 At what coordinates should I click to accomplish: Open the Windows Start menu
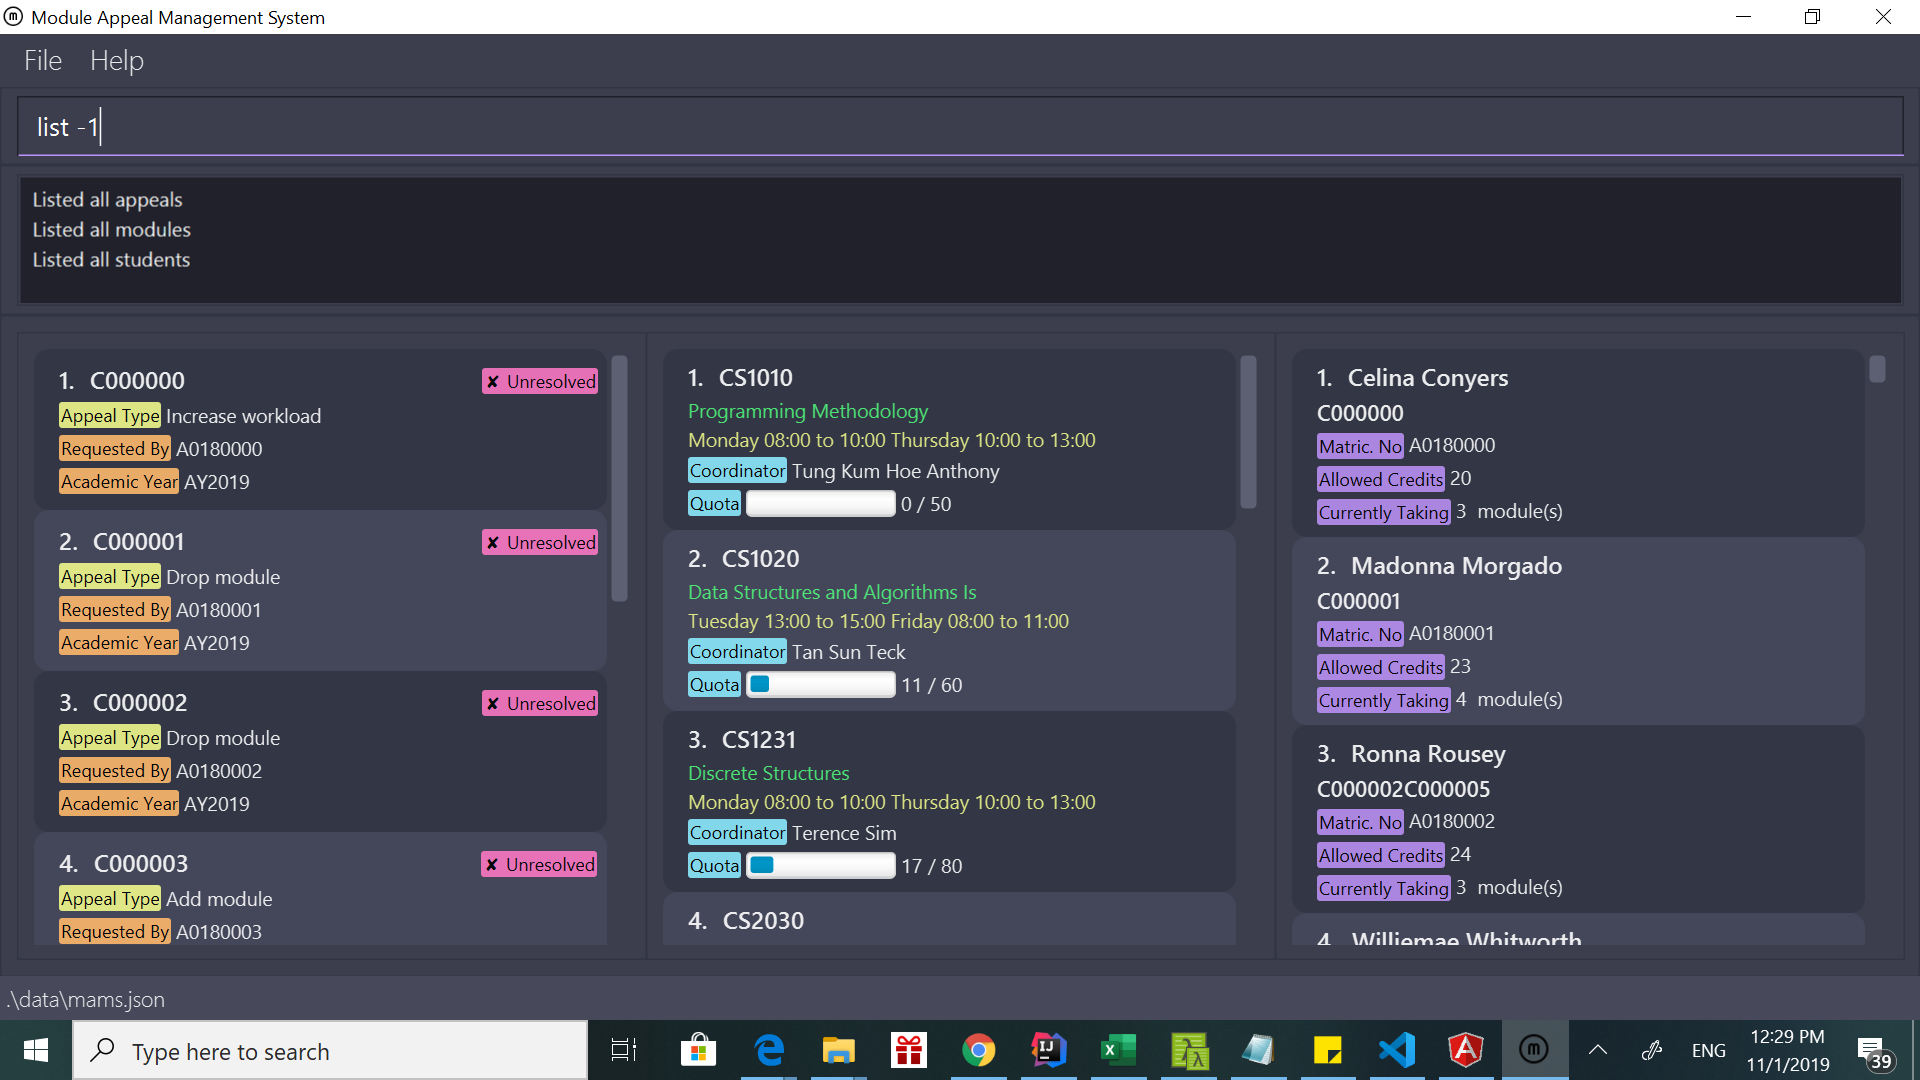click(36, 1050)
